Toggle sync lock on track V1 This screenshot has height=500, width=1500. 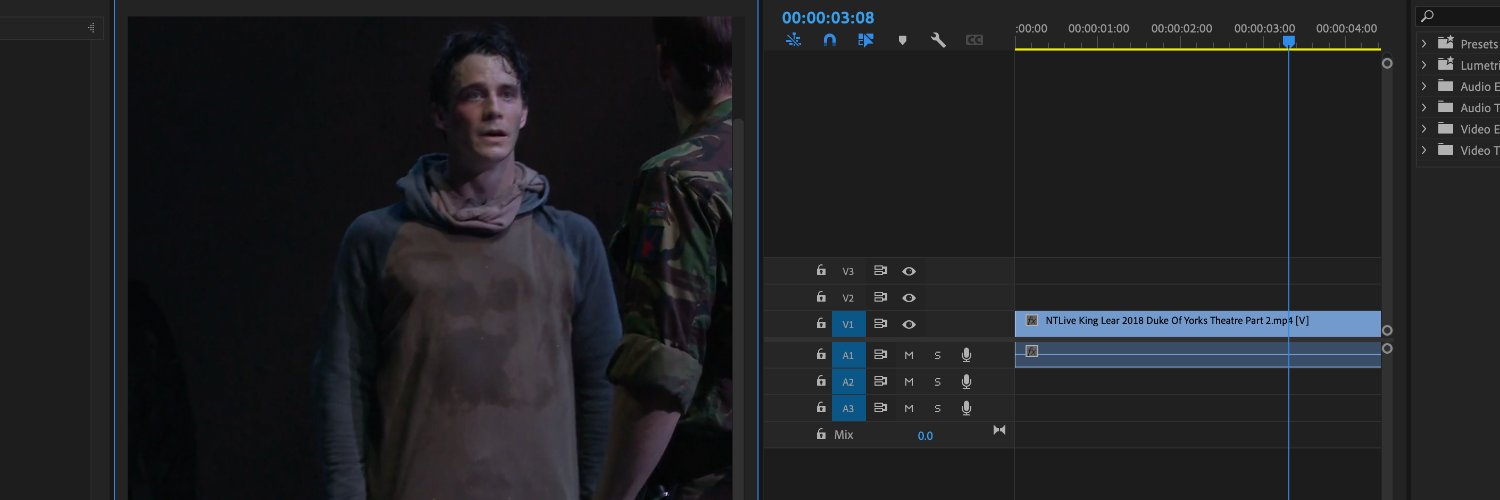[881, 323]
